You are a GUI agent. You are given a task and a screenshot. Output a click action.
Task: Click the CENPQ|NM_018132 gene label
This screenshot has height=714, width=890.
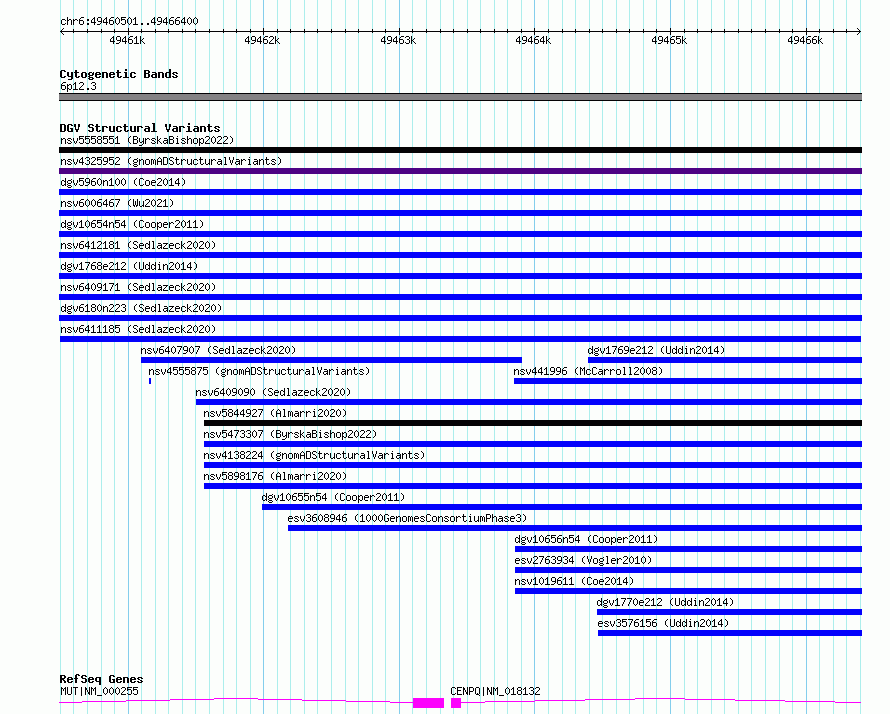coord(495,691)
